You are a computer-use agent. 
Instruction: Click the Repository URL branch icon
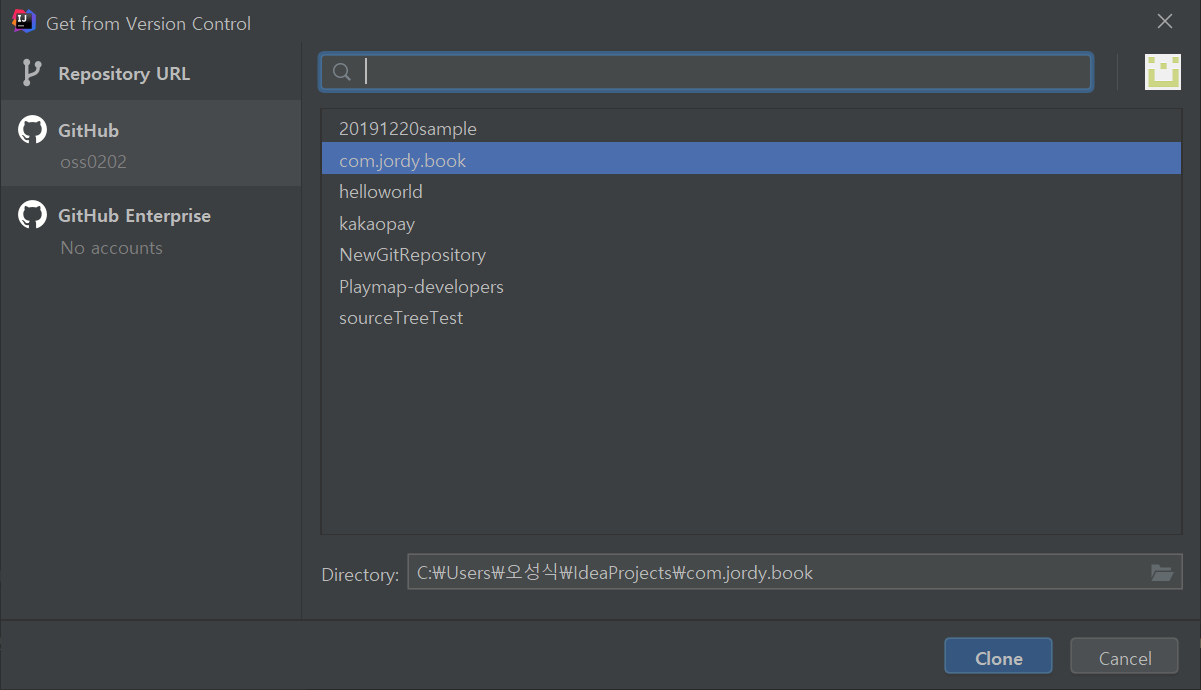32,73
